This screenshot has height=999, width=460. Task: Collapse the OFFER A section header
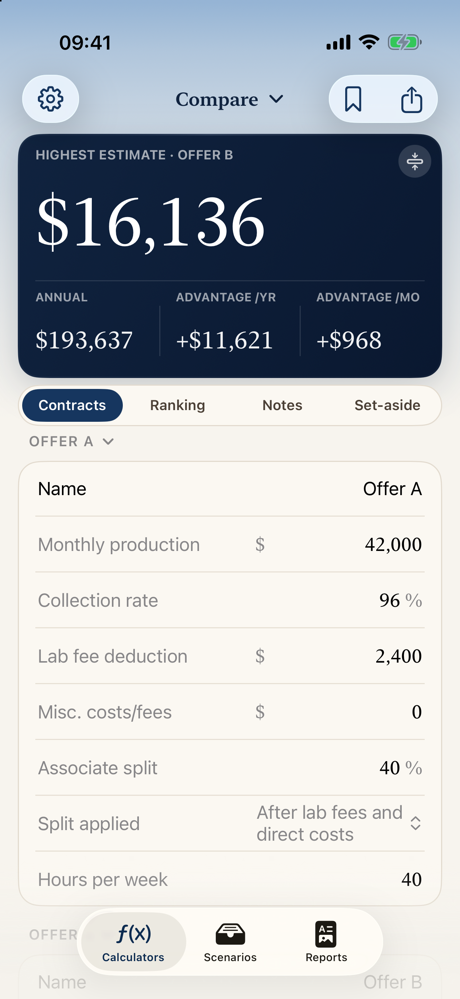coord(71,442)
